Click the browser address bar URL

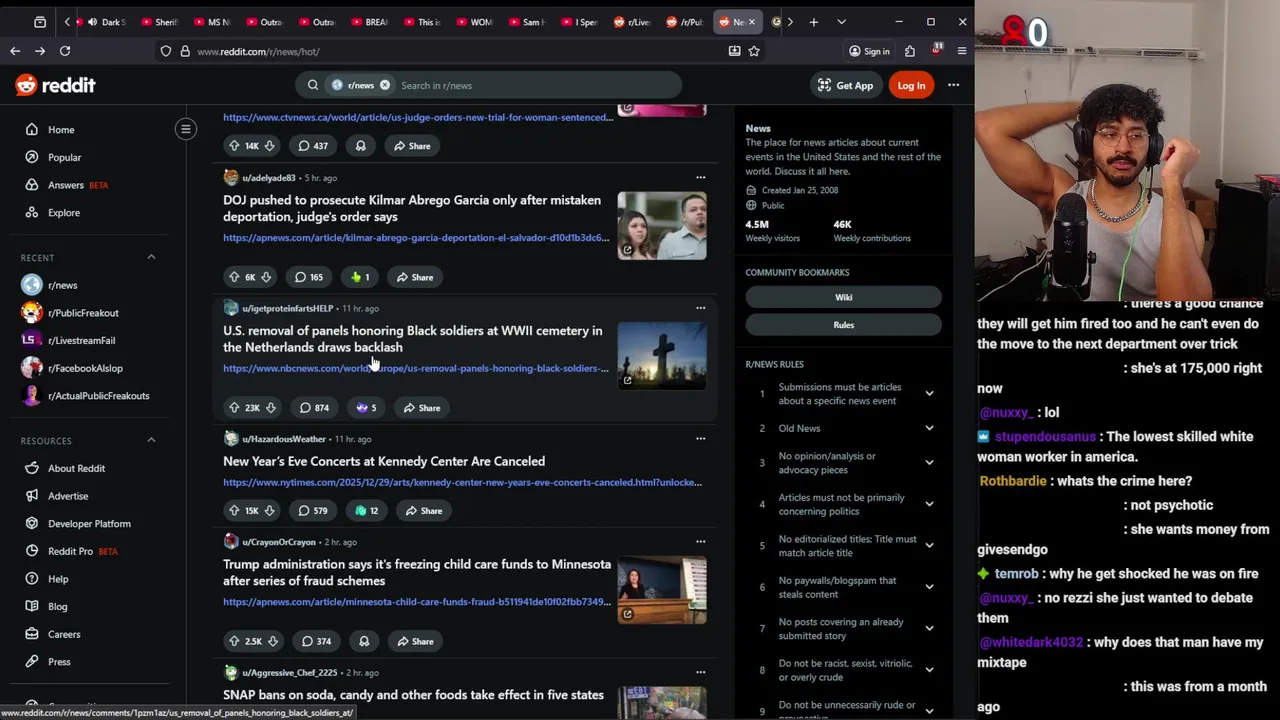coord(258,51)
